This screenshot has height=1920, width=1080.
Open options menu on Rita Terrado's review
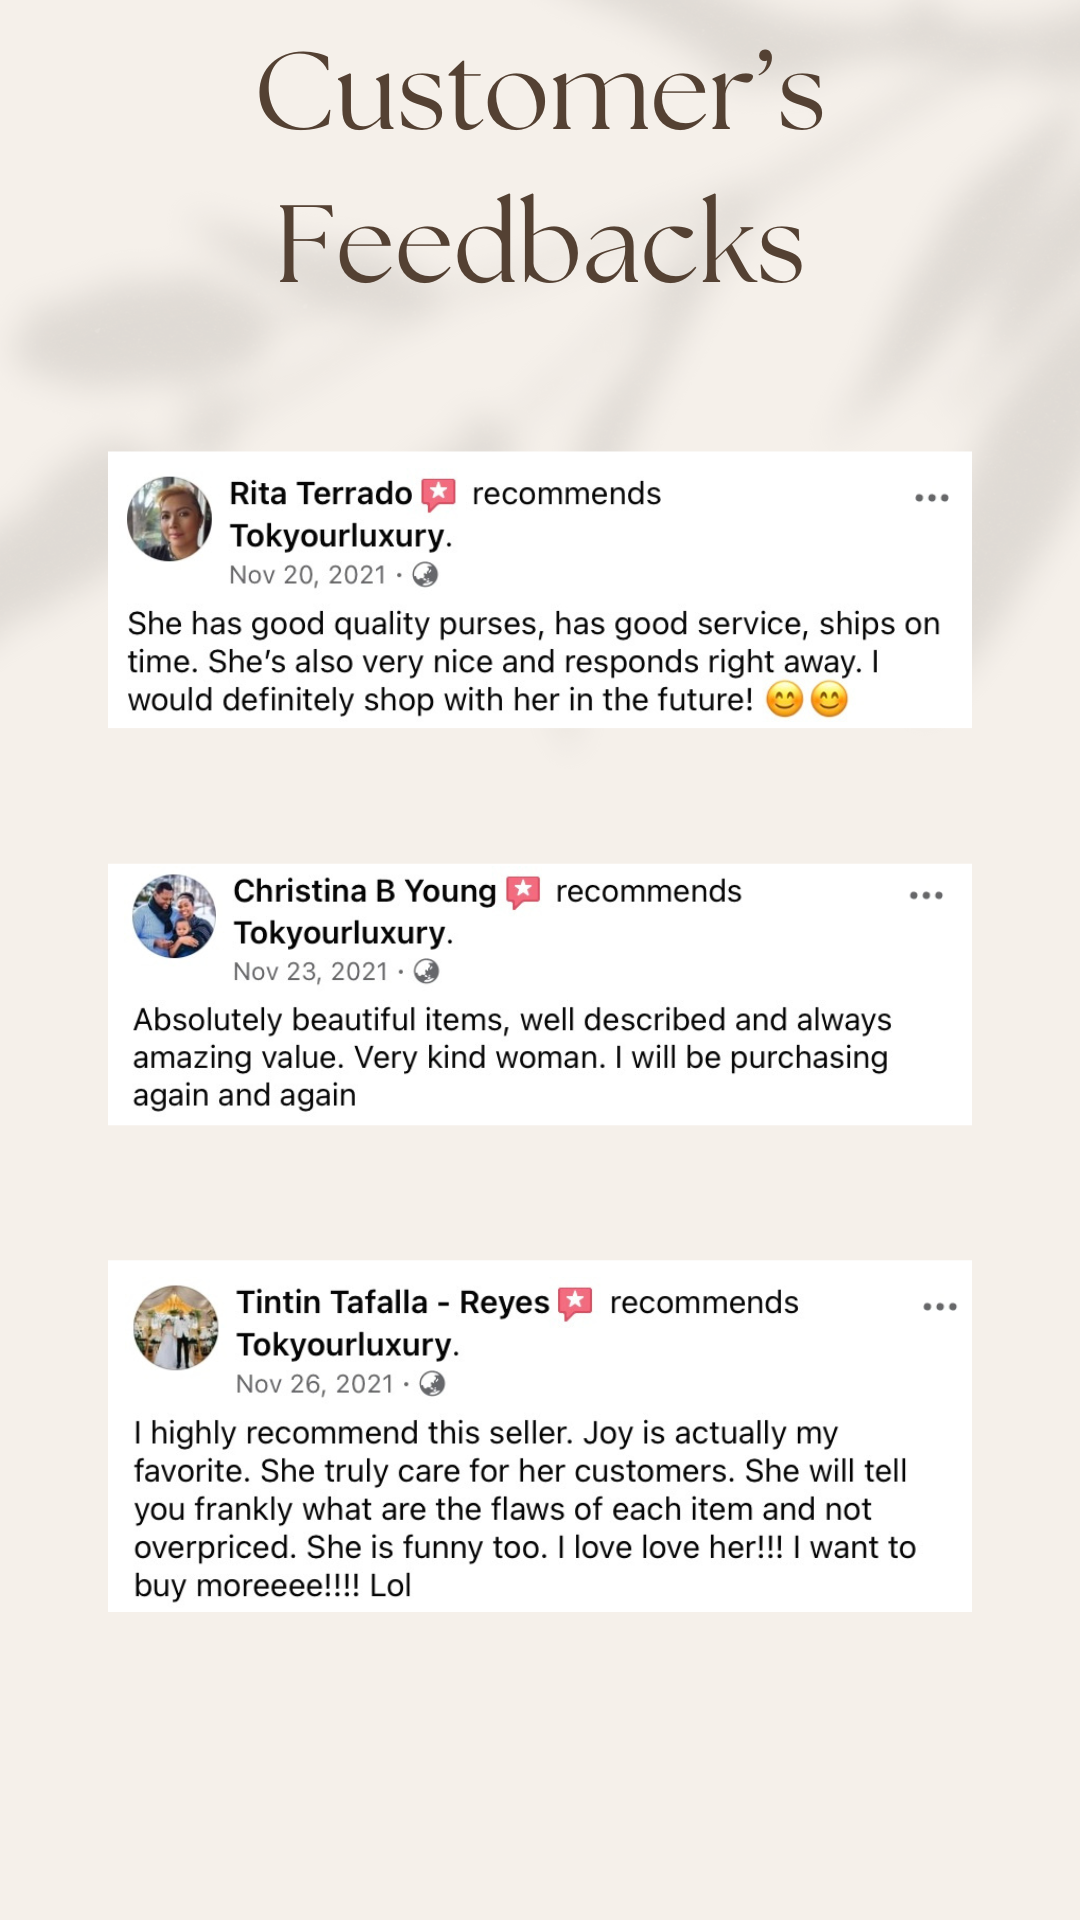click(x=931, y=497)
